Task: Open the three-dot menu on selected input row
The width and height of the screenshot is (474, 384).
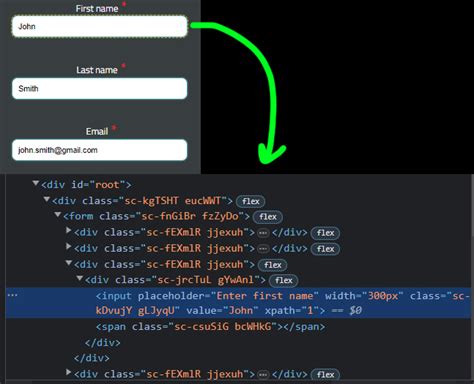Action: (x=12, y=295)
